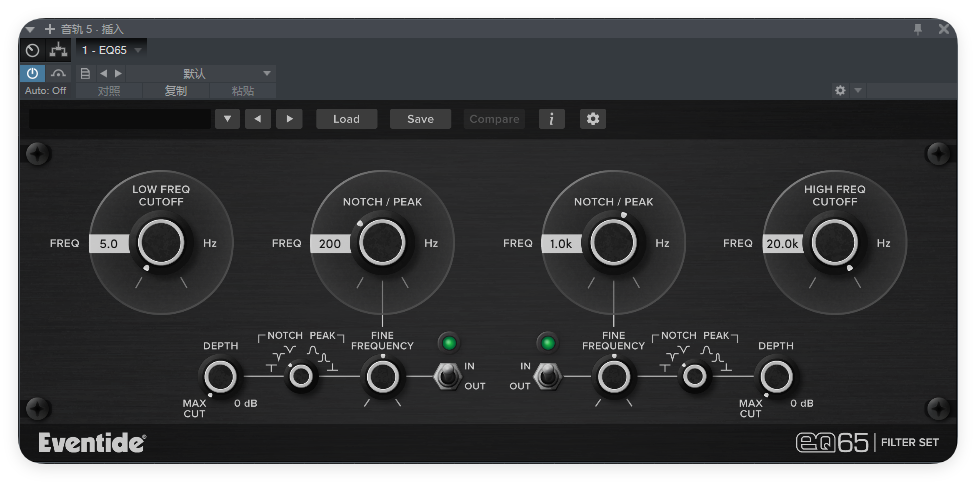This screenshot has width=976, height=482.
Task: Open the Eventide preset dropdown arrow
Action: coord(227,119)
